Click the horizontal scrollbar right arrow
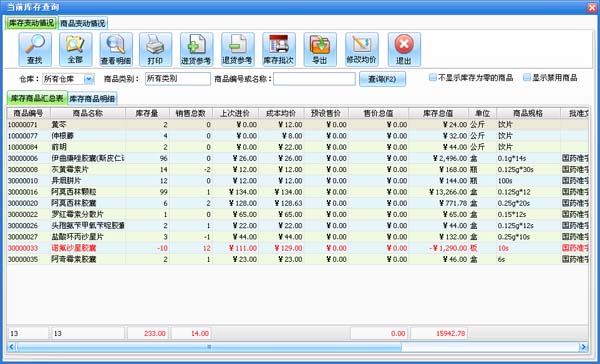600x364 pixels. pos(583,347)
